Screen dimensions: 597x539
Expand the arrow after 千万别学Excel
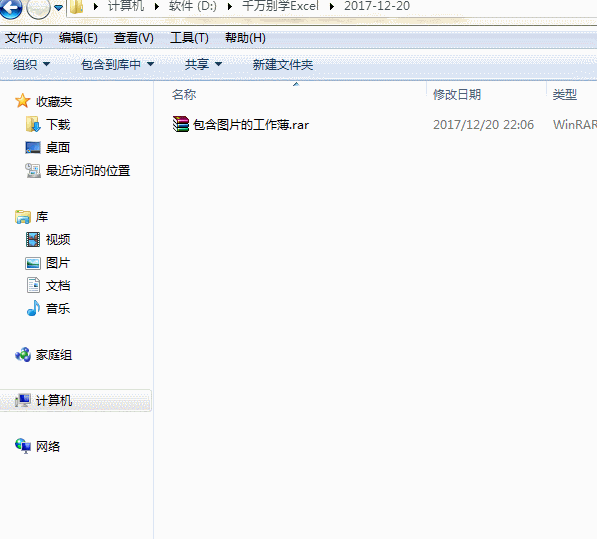click(x=332, y=6)
